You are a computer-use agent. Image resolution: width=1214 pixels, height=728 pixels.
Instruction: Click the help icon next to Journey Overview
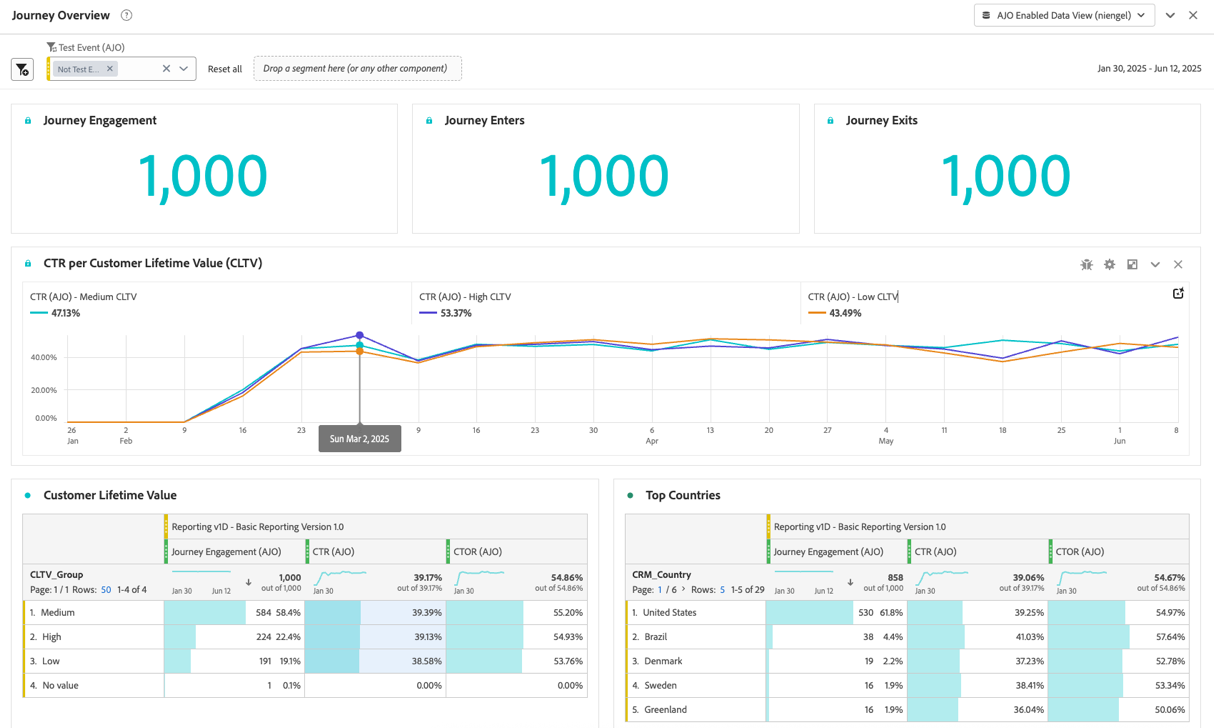(x=126, y=15)
